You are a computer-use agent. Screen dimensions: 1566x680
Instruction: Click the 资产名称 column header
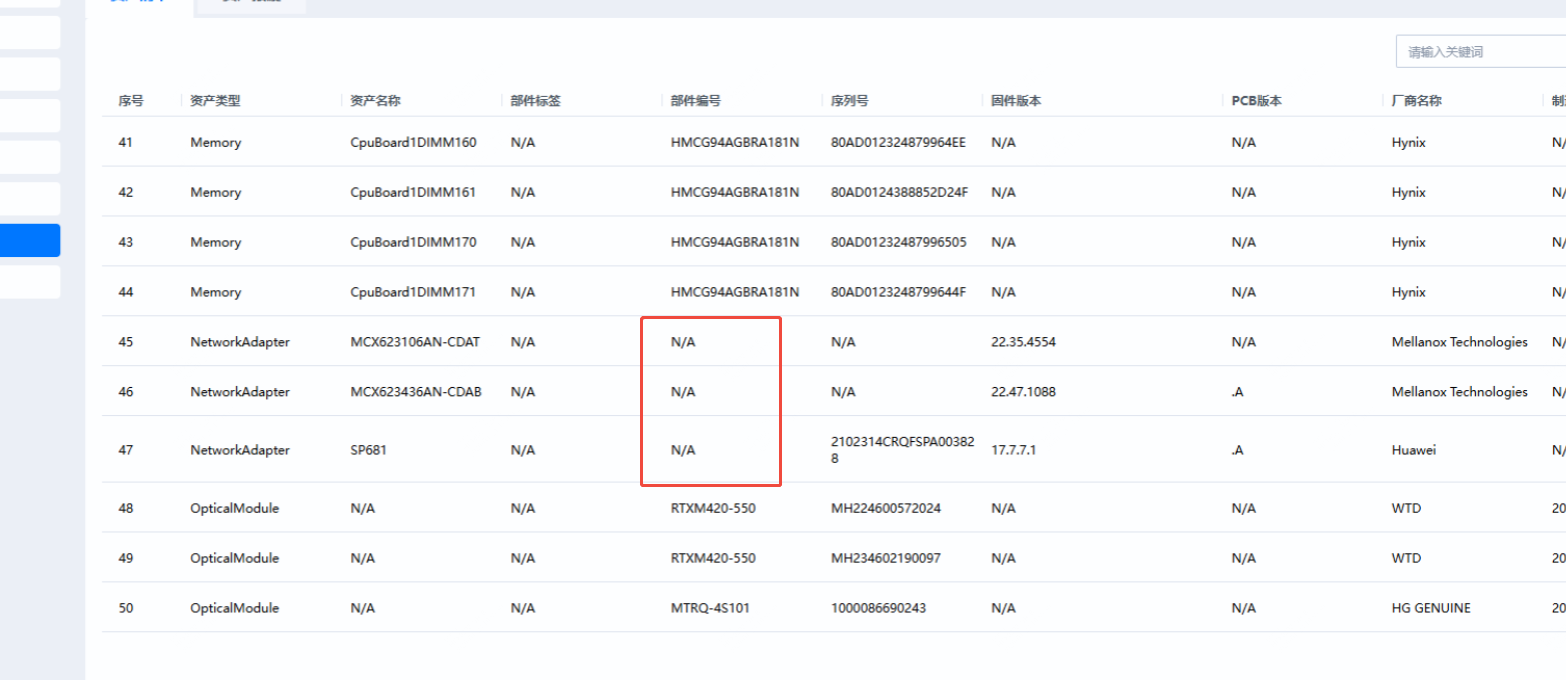coord(376,101)
